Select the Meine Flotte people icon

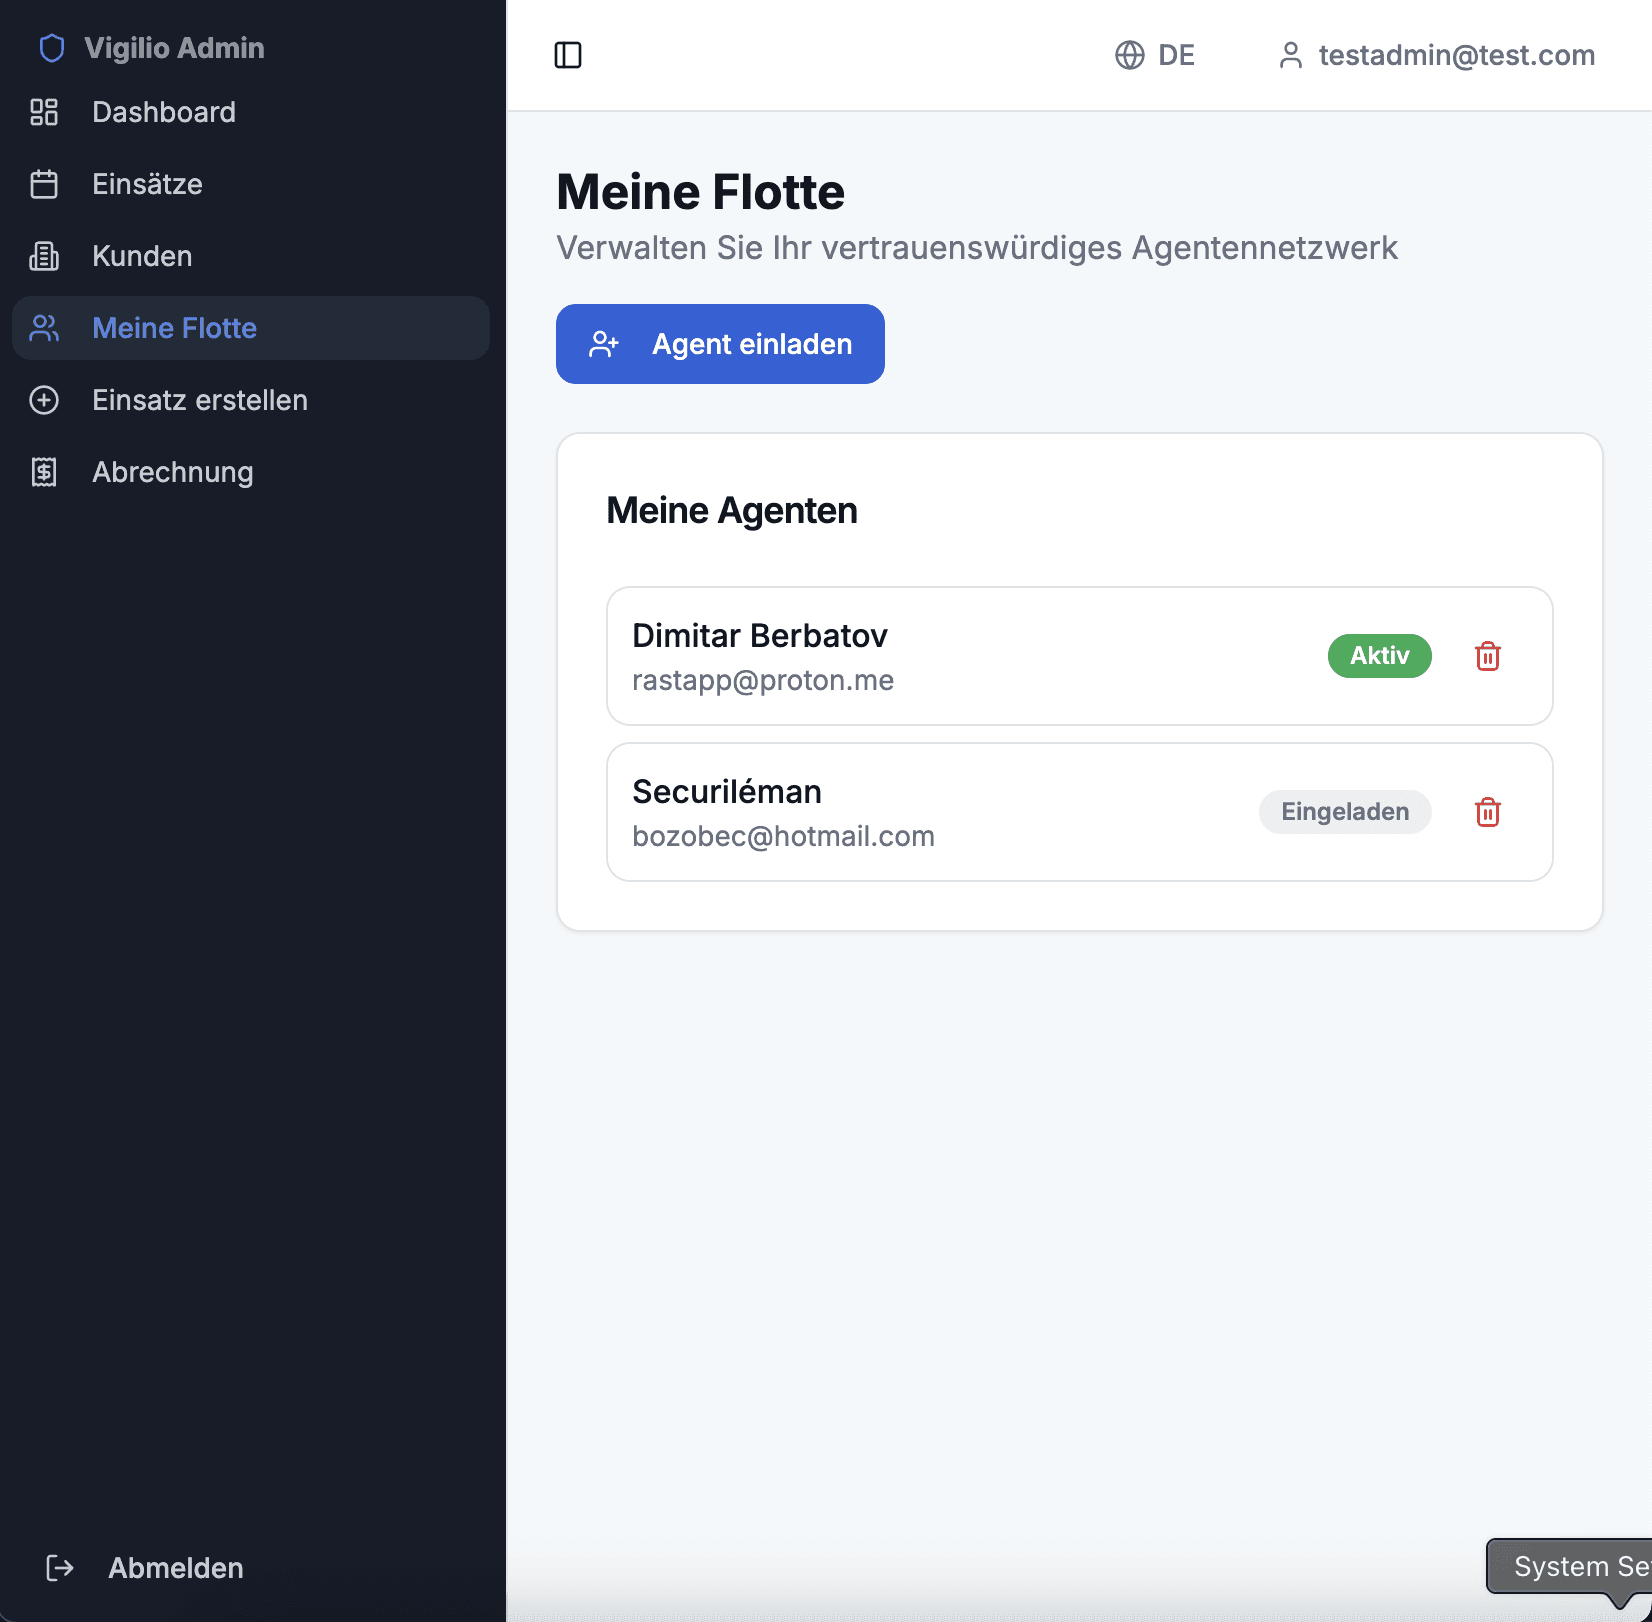(44, 328)
